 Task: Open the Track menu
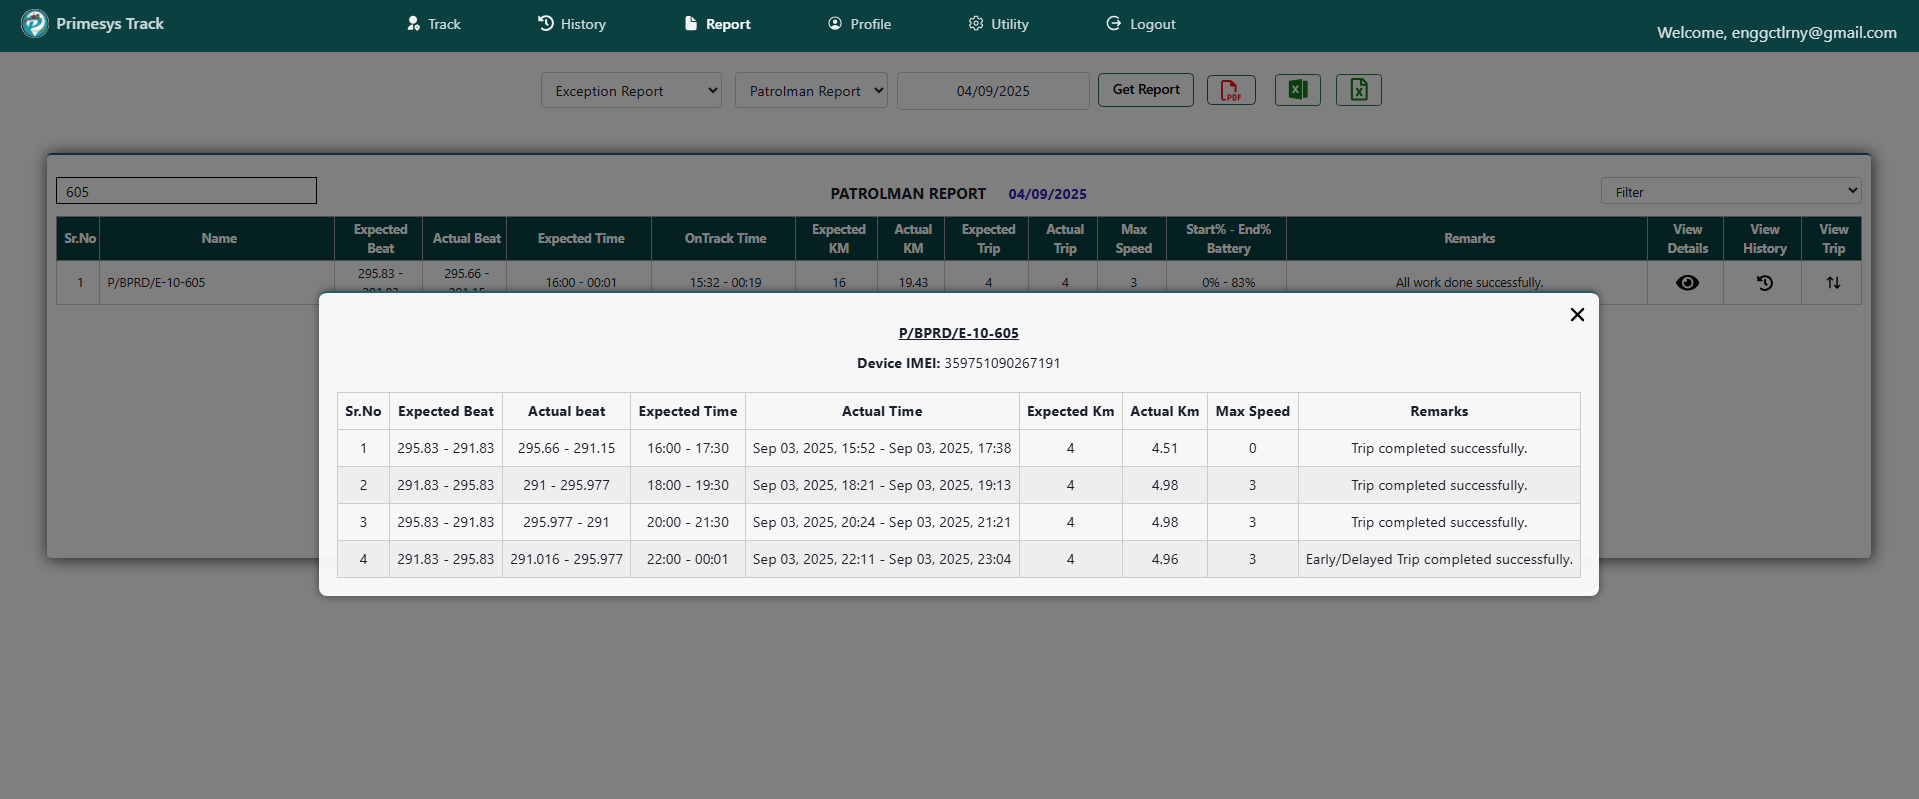[x=434, y=24]
